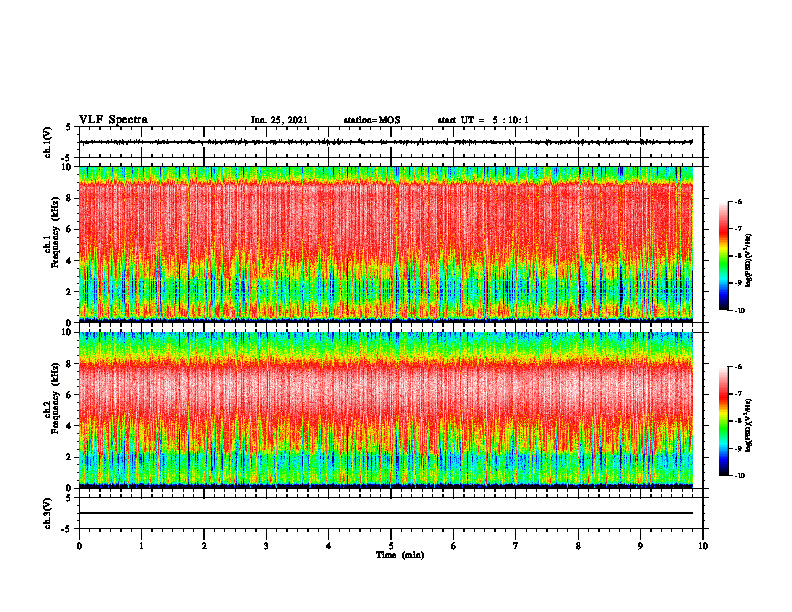
Task: Click time axis tick label "1"
Action: [x=141, y=546]
